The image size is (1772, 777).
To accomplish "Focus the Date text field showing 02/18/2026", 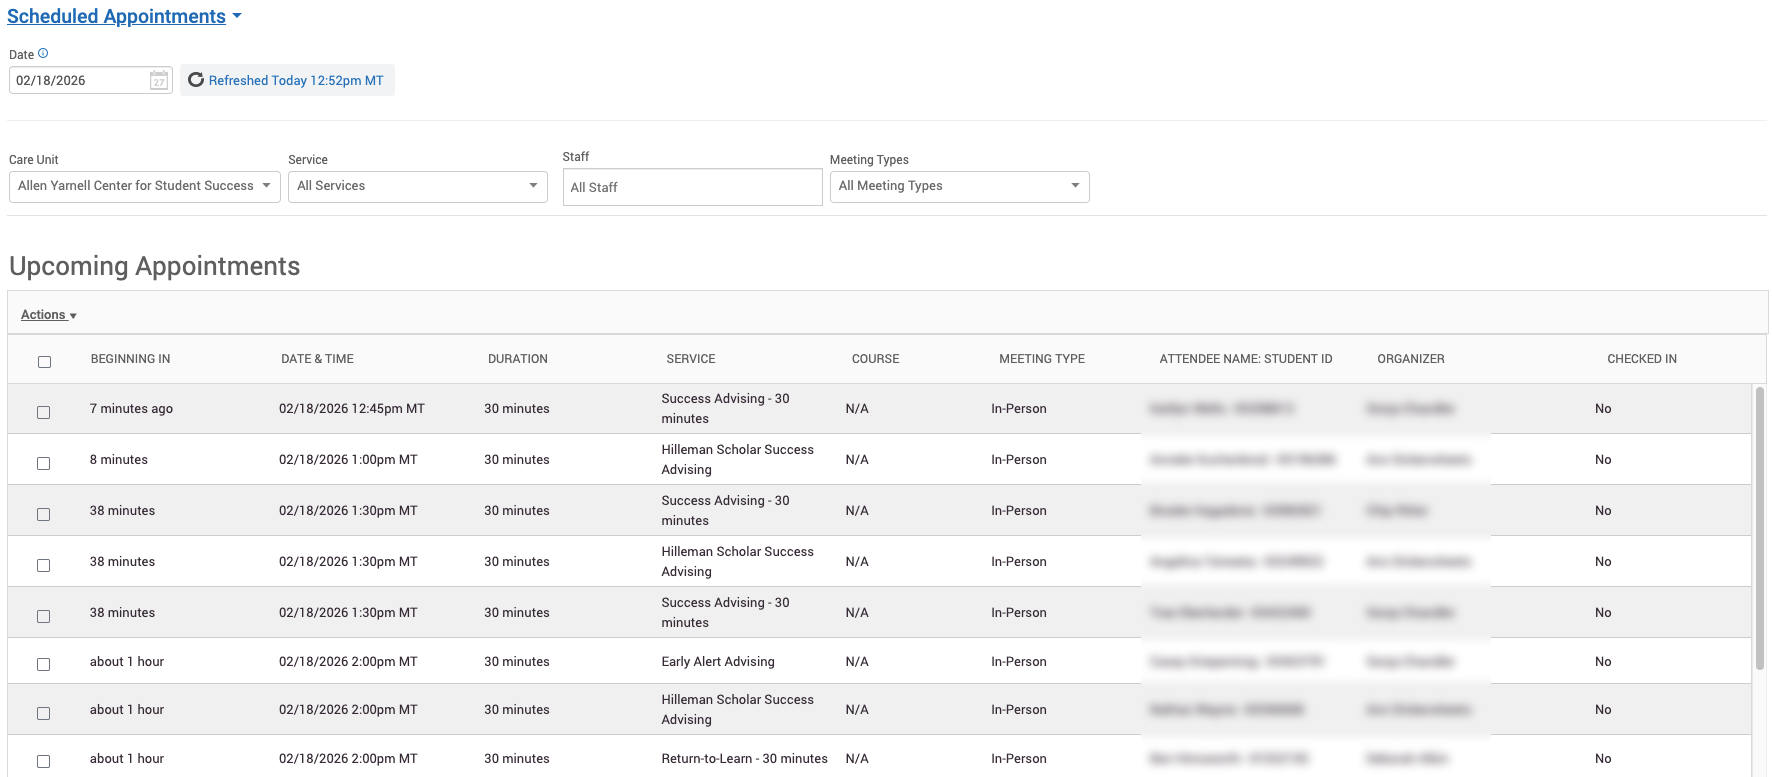I will [78, 80].
